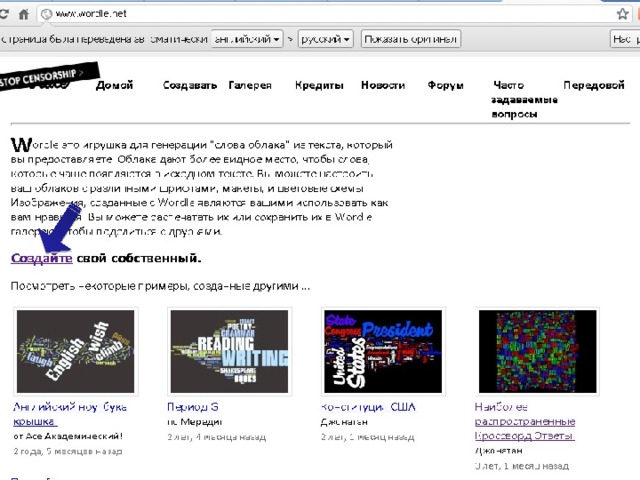Open the colorful crossword cloud thumbnail
The image size is (640, 480).
tap(538, 351)
